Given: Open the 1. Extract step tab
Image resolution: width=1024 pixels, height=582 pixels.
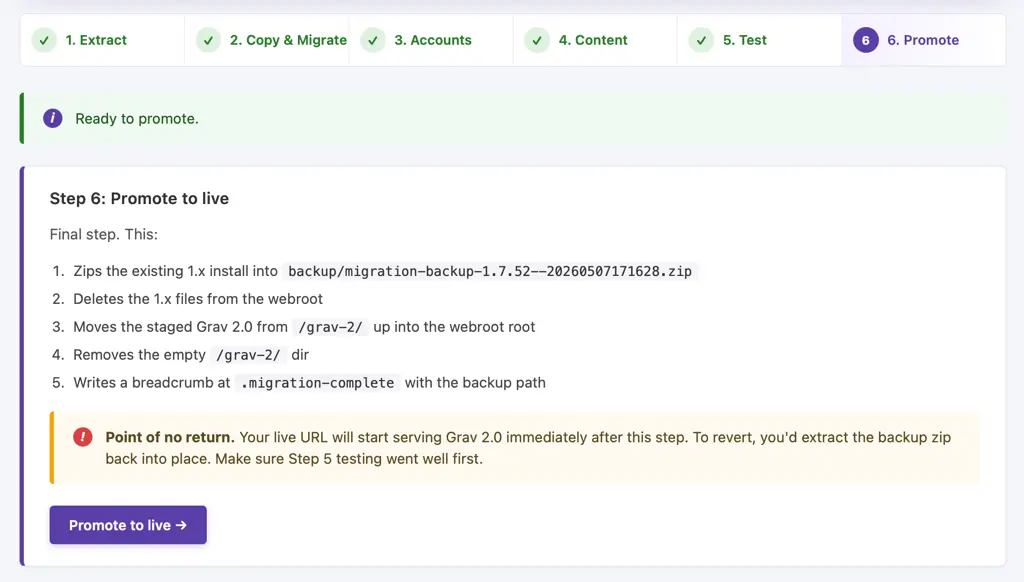Looking at the screenshot, I should (103, 40).
